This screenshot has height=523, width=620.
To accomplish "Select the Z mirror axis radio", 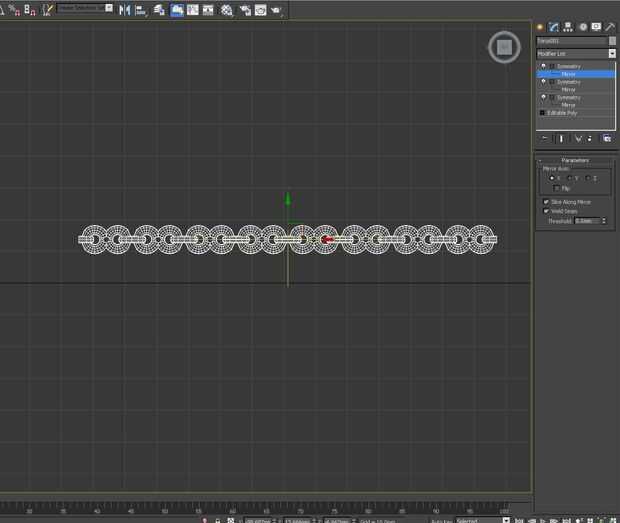I will click(x=588, y=178).
